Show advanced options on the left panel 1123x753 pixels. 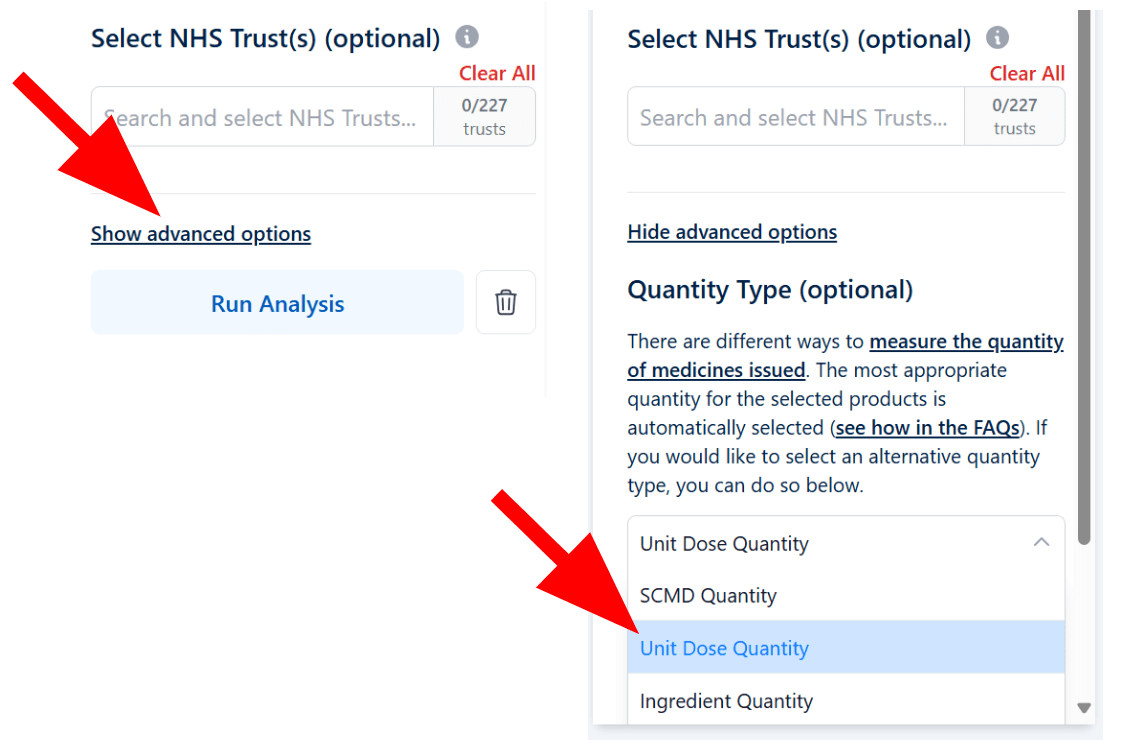point(200,233)
